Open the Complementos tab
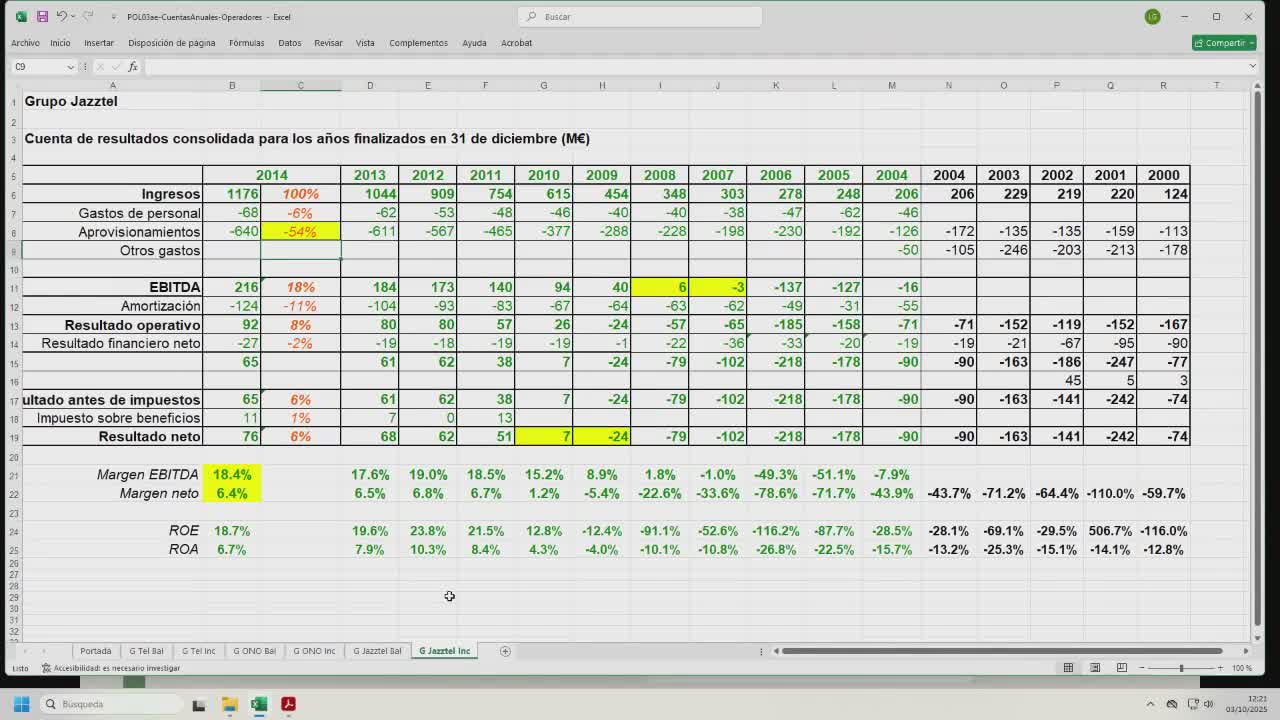Screen dimensions: 1280x720 click(x=418, y=43)
